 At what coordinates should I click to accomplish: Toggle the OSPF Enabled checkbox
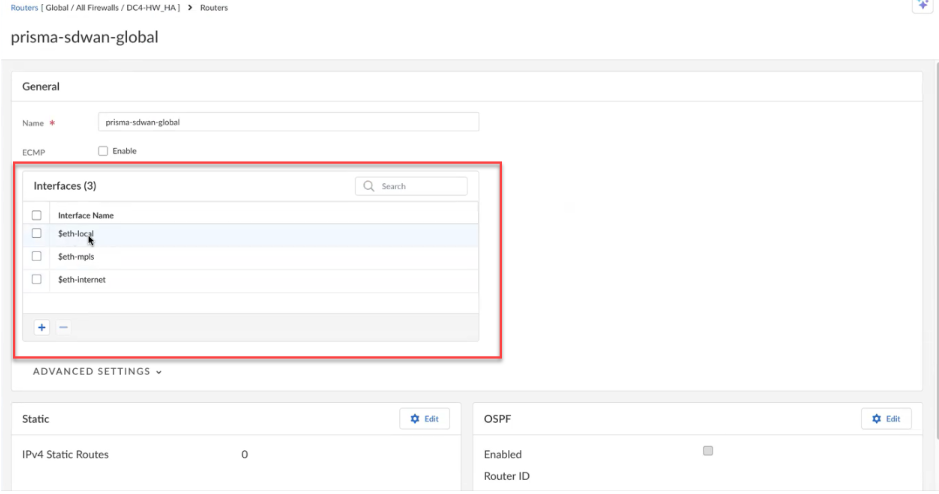[x=708, y=451]
